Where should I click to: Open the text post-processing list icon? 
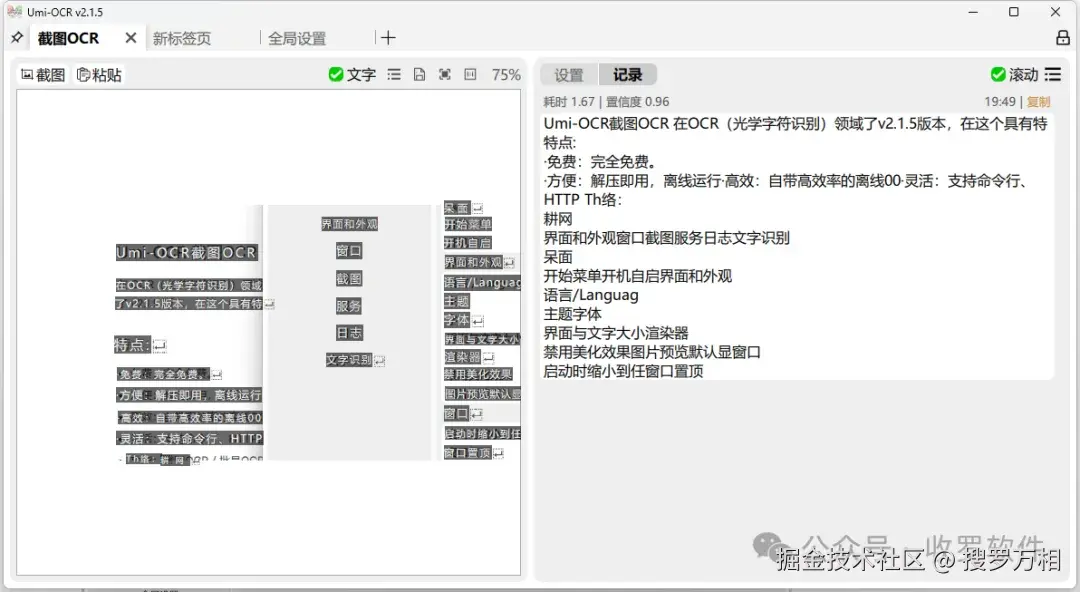coord(394,73)
